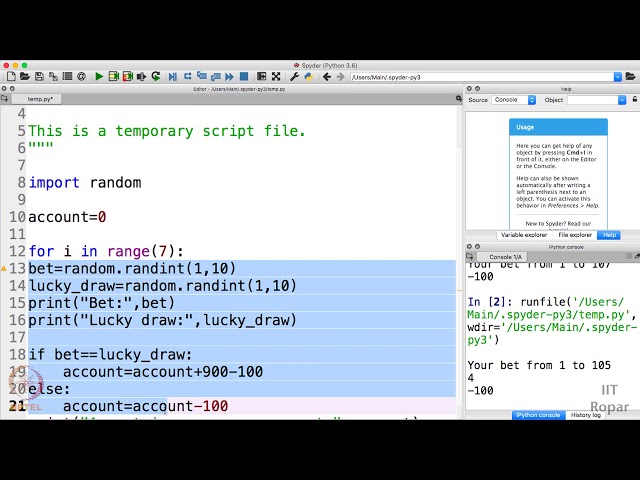640x480 pixels.
Task: Switch to the File explorer tab
Action: tap(575, 235)
